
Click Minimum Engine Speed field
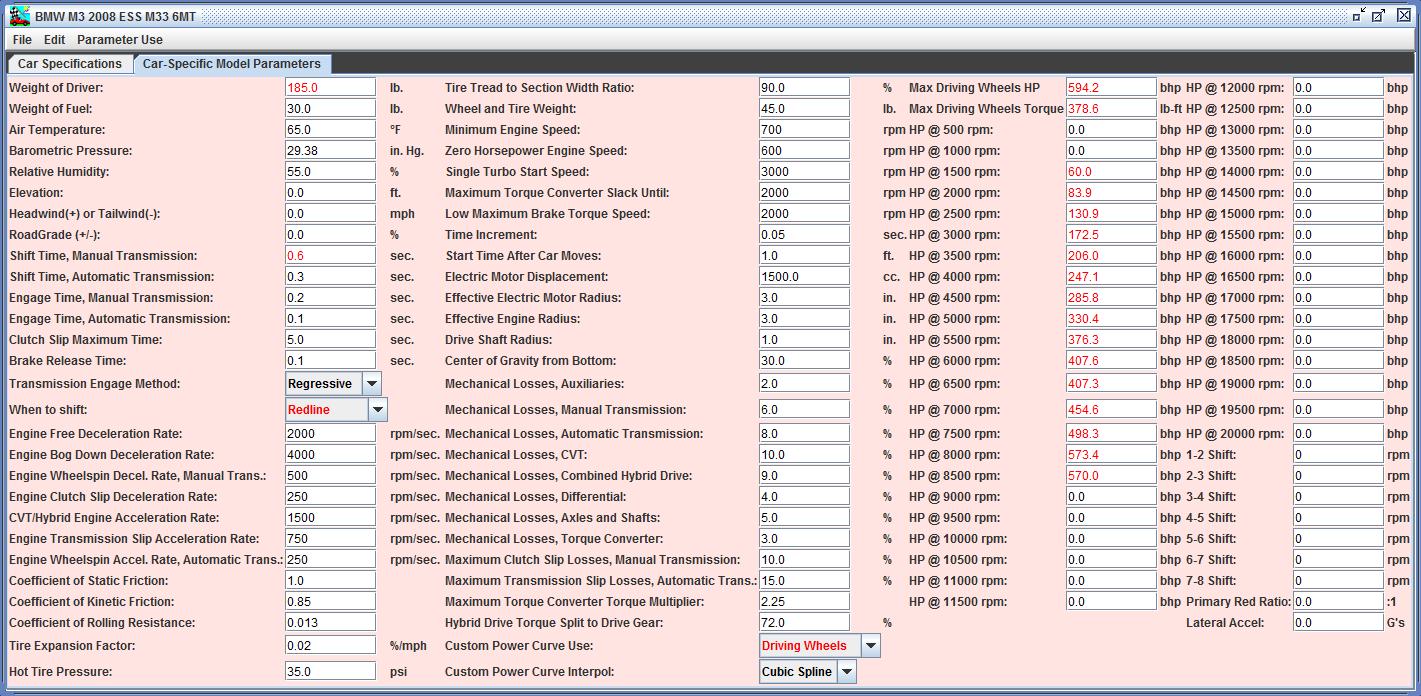coord(804,130)
